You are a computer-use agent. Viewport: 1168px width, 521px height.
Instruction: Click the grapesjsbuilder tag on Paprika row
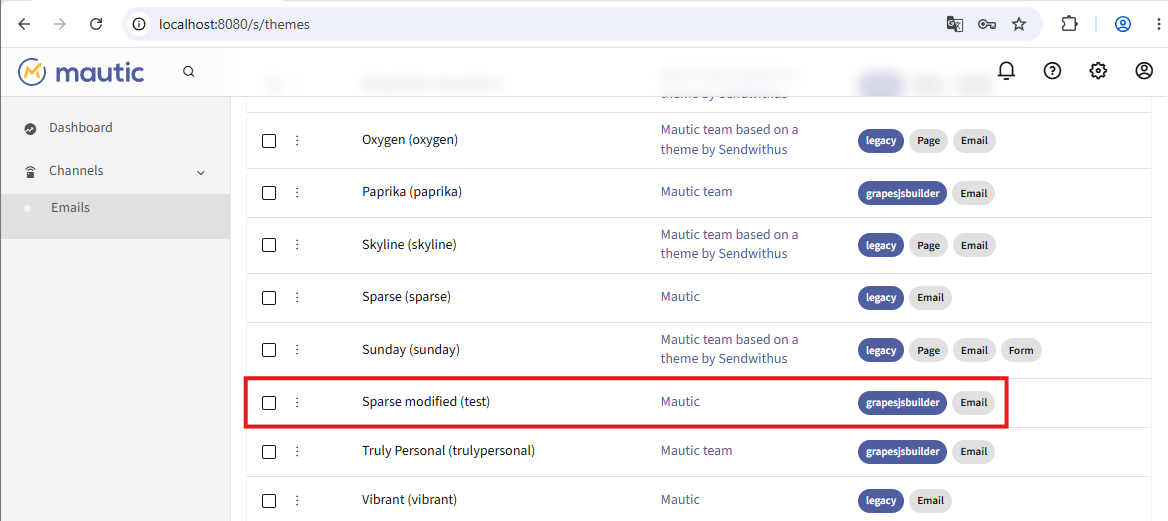click(902, 193)
